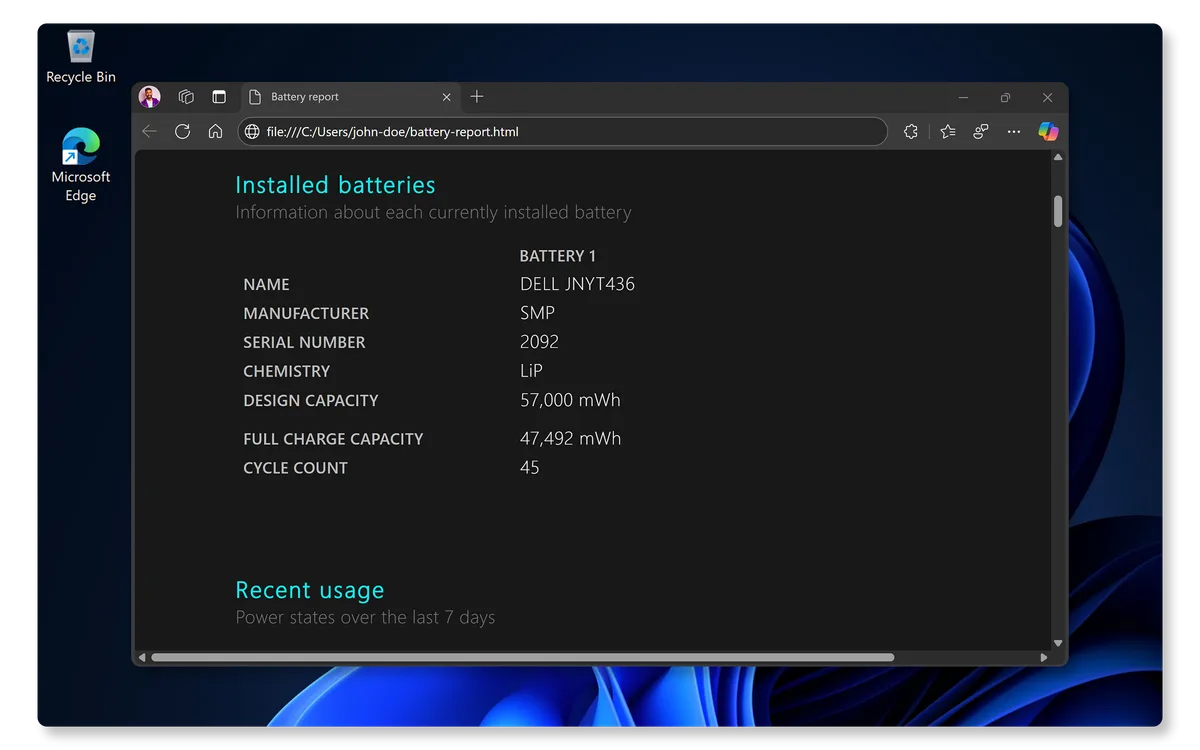The image size is (1200, 750).
Task: Click the DESIGN CAPACITY row label
Action: coord(311,401)
